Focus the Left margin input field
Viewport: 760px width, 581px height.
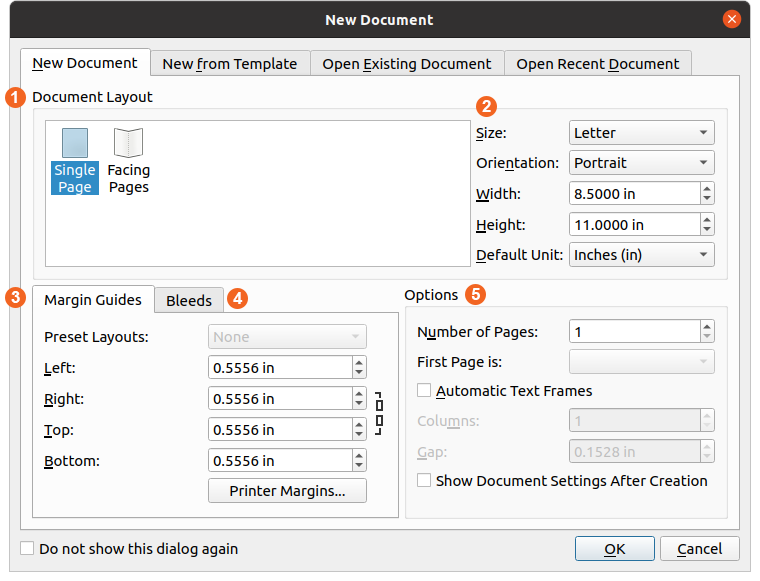[x=281, y=368]
